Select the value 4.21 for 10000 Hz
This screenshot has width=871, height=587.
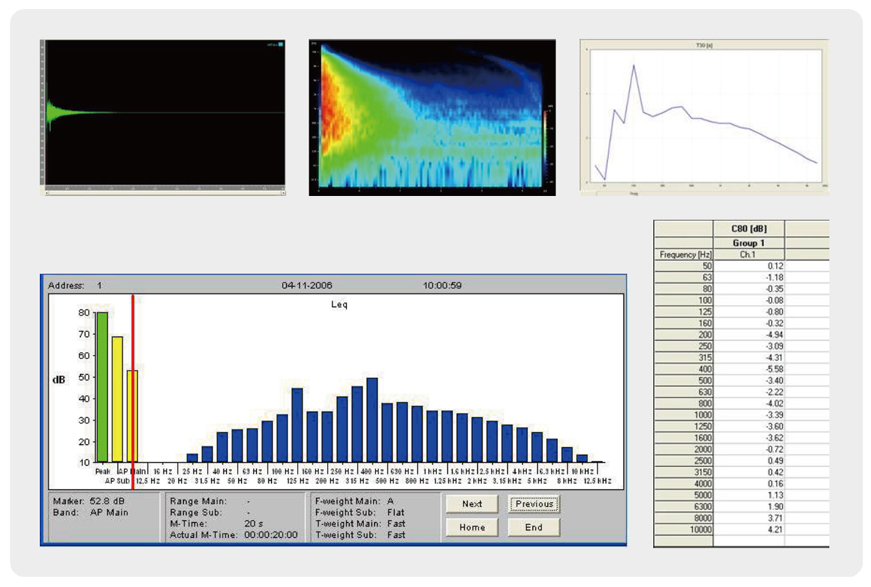tap(749, 529)
